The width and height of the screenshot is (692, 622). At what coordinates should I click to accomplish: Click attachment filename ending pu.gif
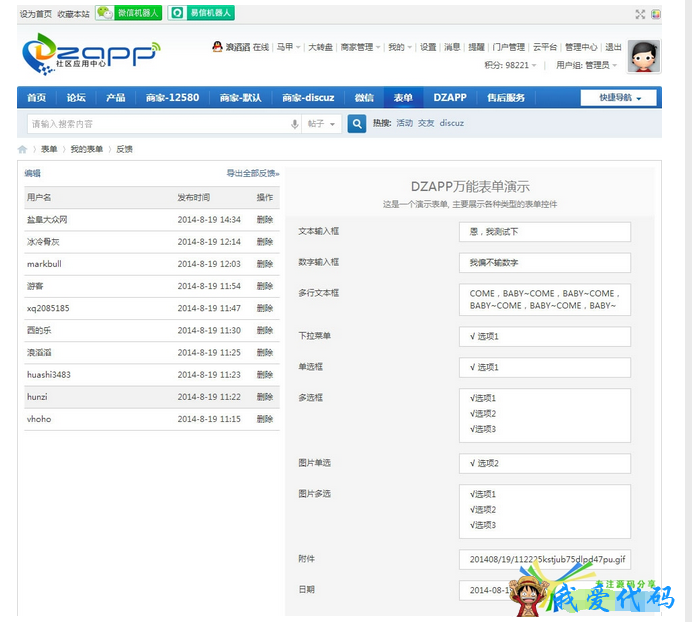(x=547, y=559)
